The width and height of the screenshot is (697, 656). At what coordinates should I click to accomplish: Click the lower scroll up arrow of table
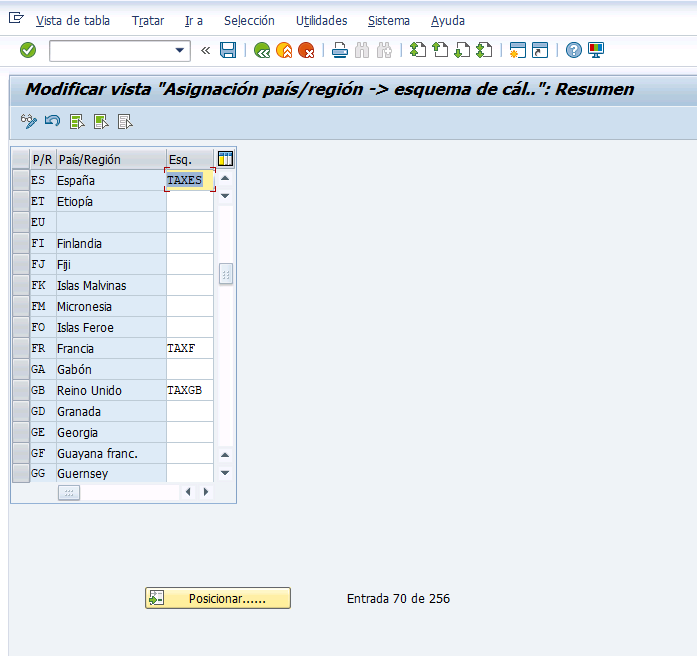click(x=225, y=455)
